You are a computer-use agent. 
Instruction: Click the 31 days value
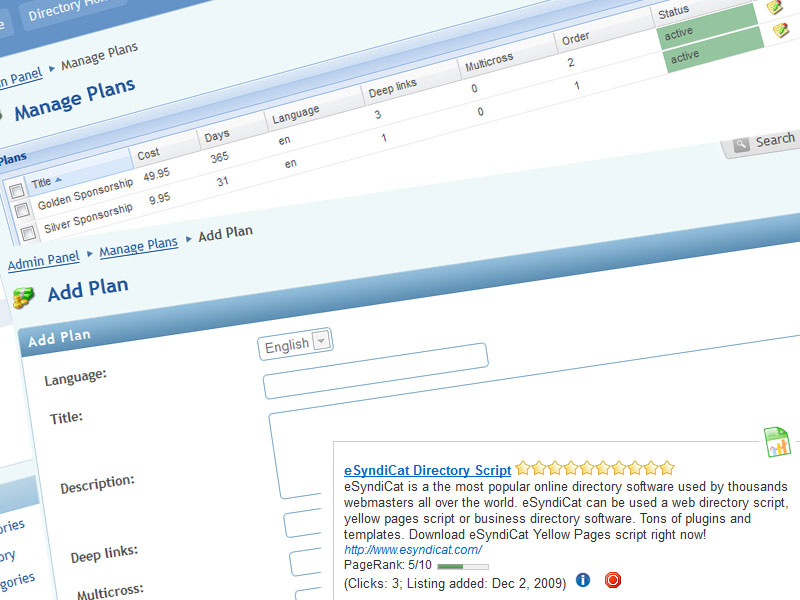pyautogui.click(x=222, y=181)
